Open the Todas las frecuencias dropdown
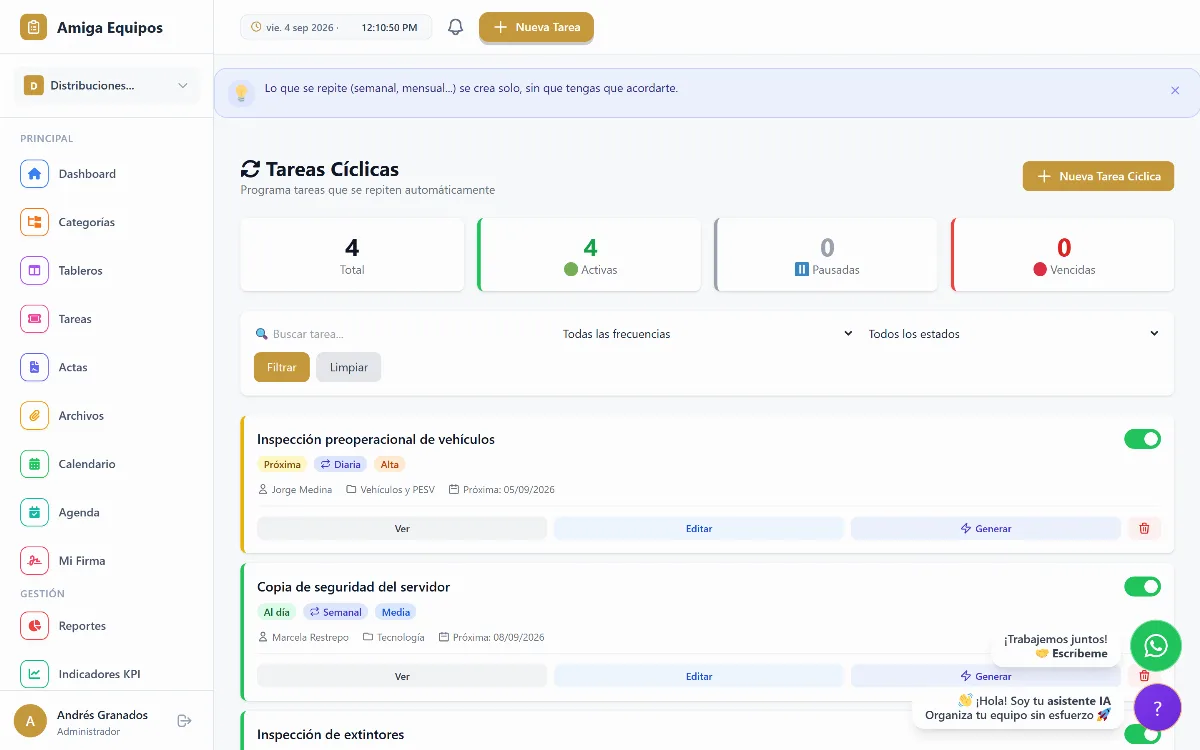This screenshot has width=1200, height=750. pos(707,334)
